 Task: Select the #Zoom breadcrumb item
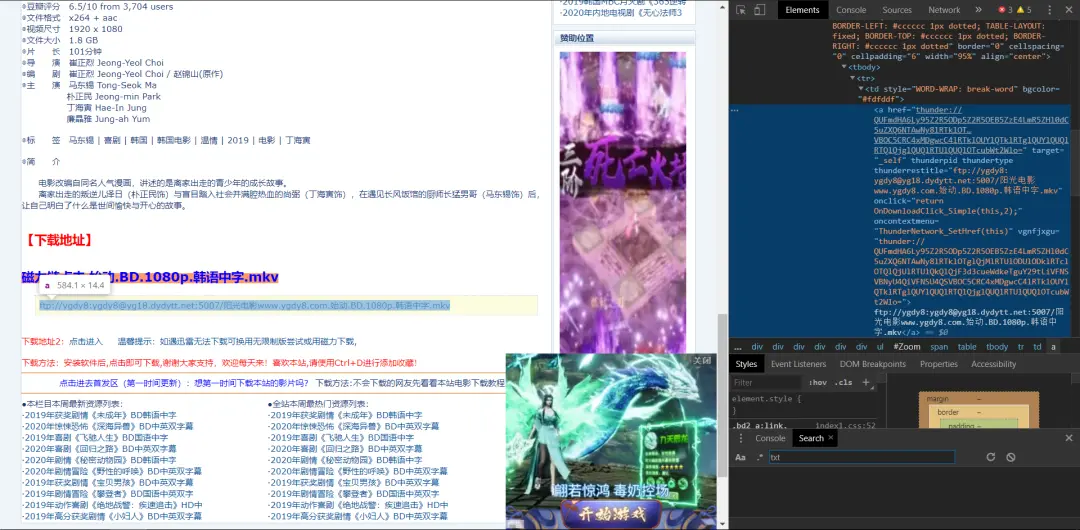[x=907, y=347]
